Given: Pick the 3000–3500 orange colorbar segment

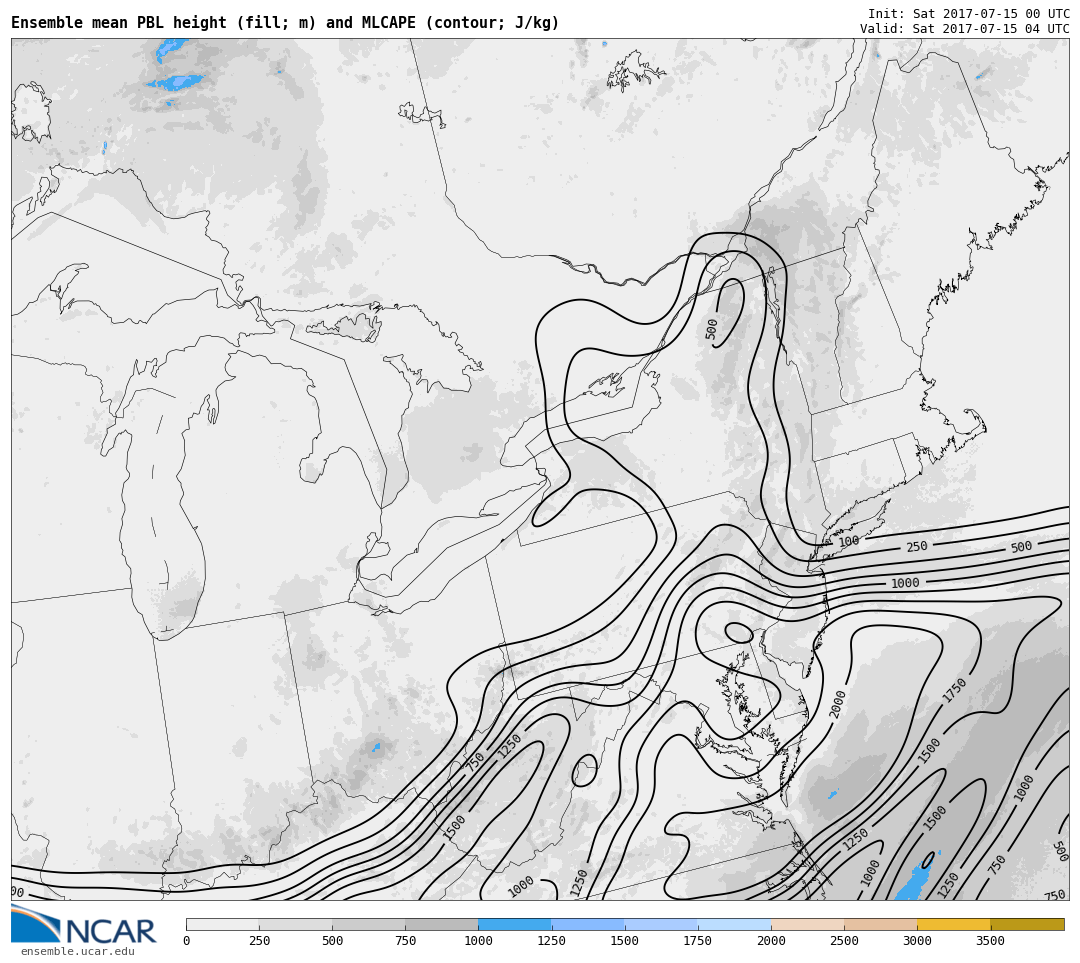Looking at the screenshot, I should [954, 924].
